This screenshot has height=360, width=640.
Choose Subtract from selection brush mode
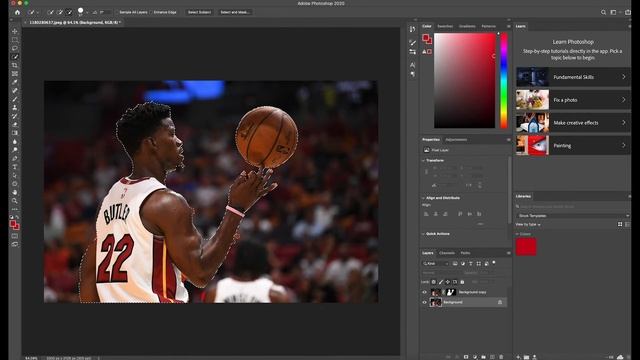[69, 12]
